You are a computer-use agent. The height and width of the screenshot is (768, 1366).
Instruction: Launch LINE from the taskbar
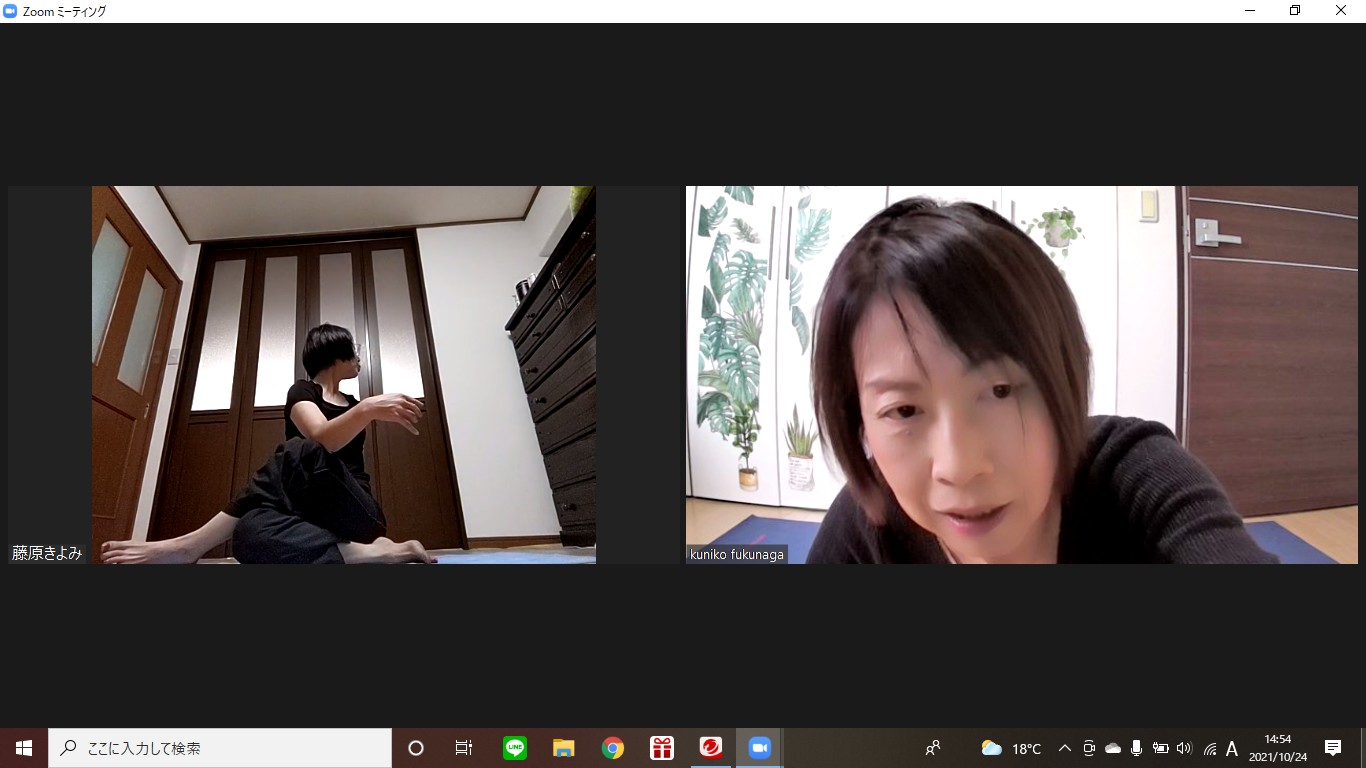click(515, 748)
